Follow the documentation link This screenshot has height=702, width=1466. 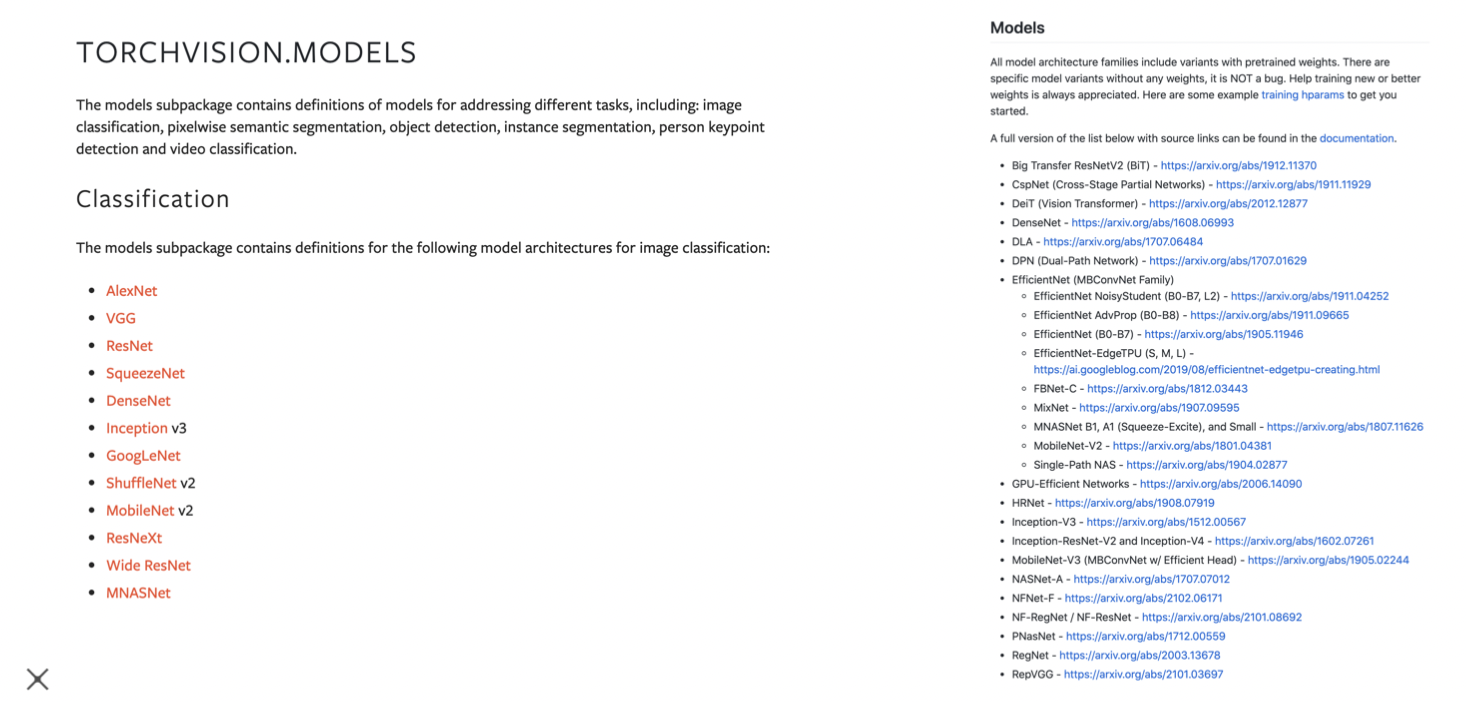coord(1356,138)
